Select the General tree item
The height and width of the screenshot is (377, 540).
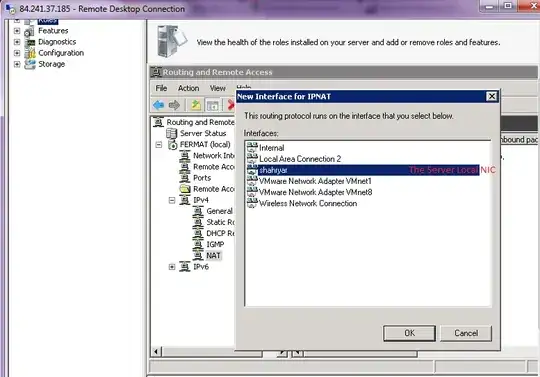point(219,211)
